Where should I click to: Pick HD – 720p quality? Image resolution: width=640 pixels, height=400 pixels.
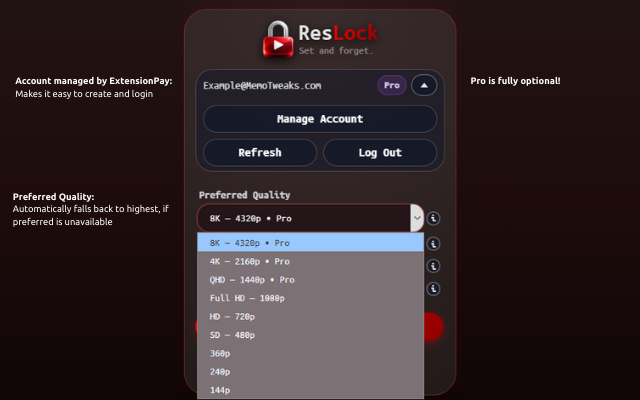(x=311, y=316)
